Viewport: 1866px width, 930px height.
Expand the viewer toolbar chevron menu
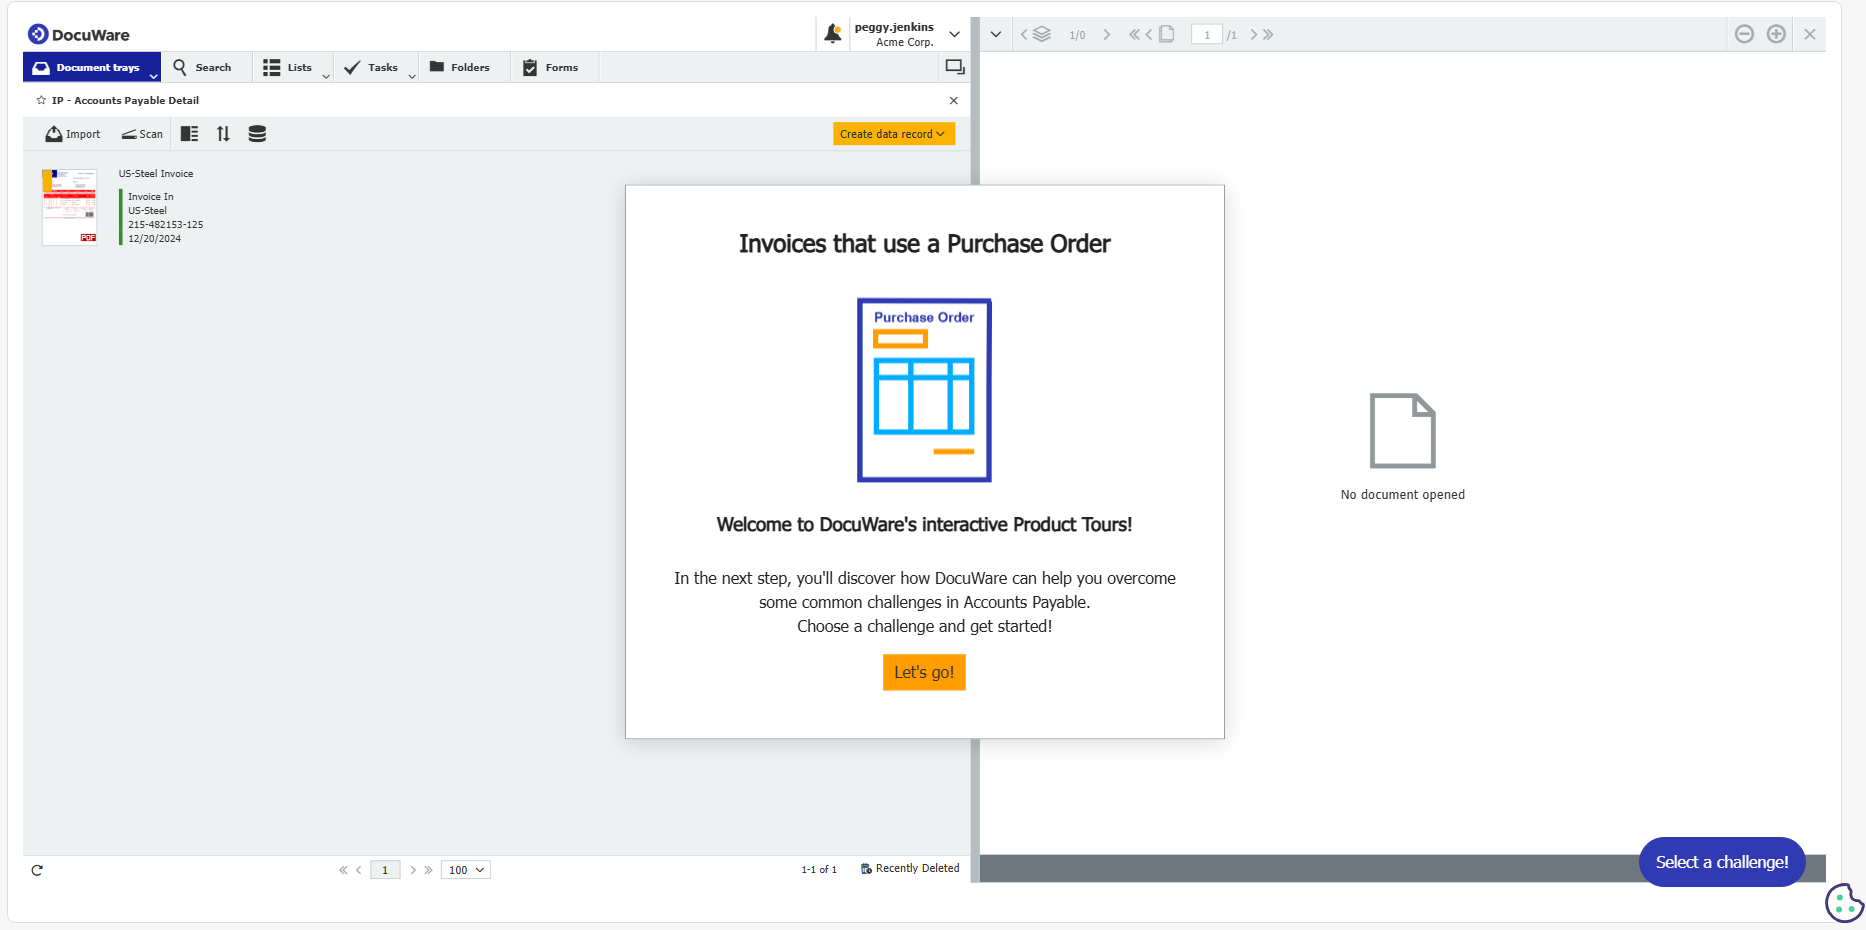(996, 34)
